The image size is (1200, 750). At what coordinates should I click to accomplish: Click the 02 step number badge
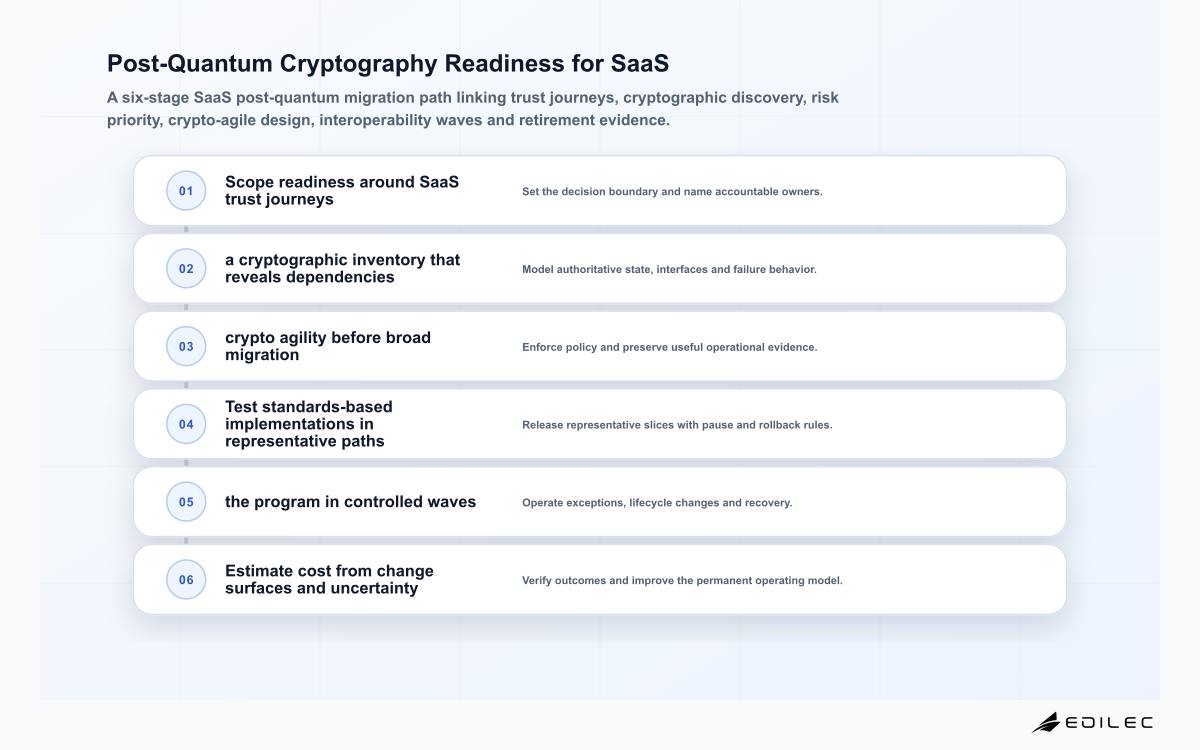[x=186, y=269]
